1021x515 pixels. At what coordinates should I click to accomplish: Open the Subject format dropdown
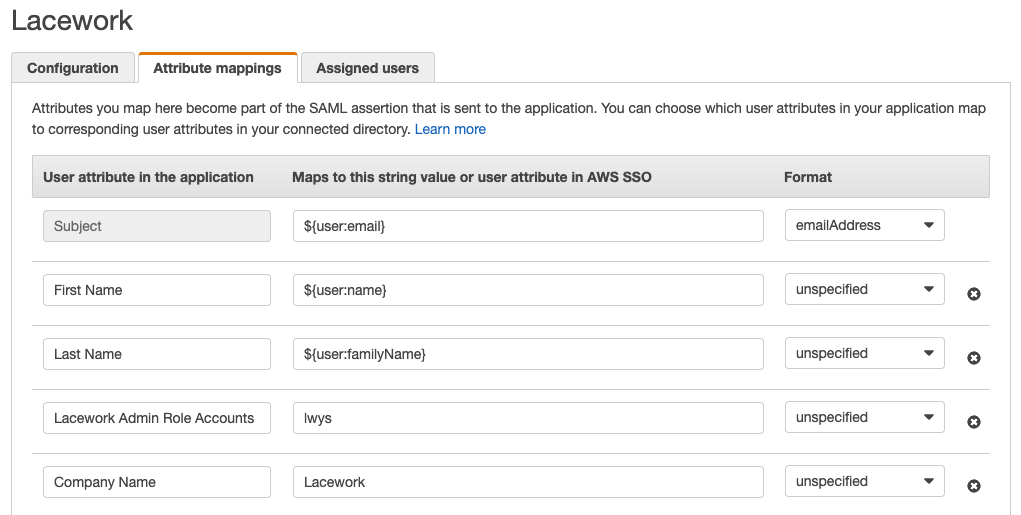point(865,226)
